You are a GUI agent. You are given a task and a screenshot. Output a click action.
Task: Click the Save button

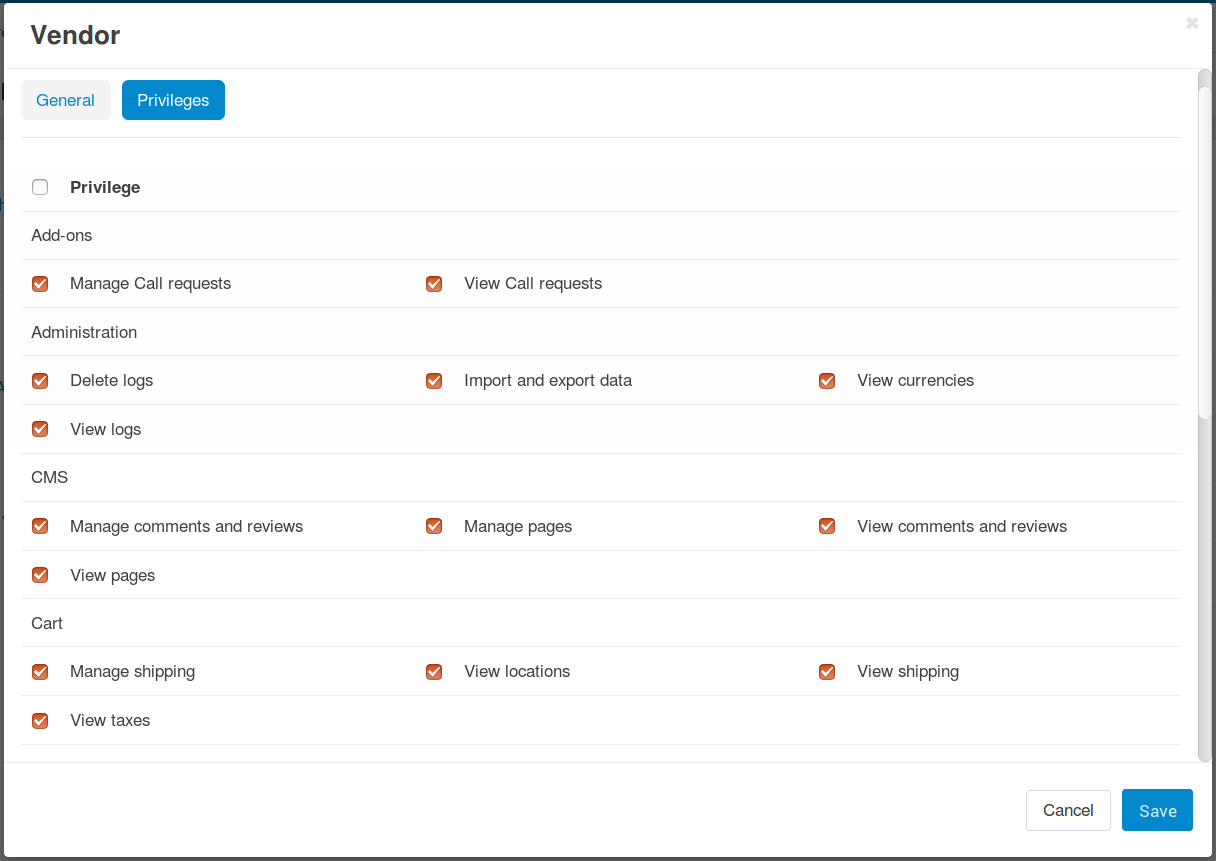tap(1157, 810)
